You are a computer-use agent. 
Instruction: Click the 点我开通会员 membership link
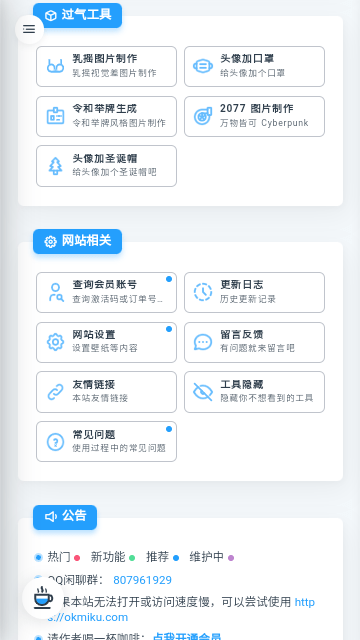(x=187, y=636)
